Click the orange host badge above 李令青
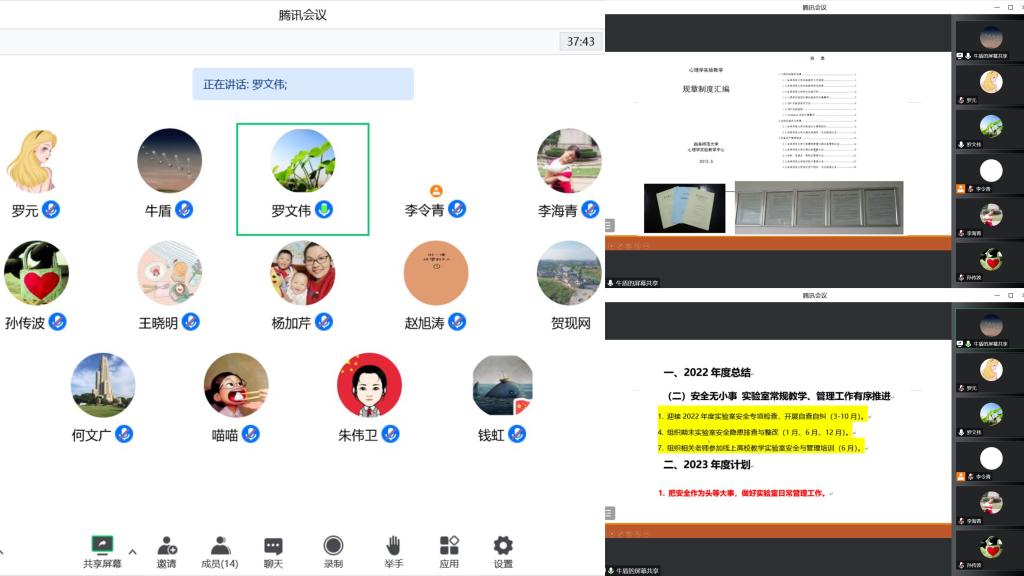 pos(436,191)
